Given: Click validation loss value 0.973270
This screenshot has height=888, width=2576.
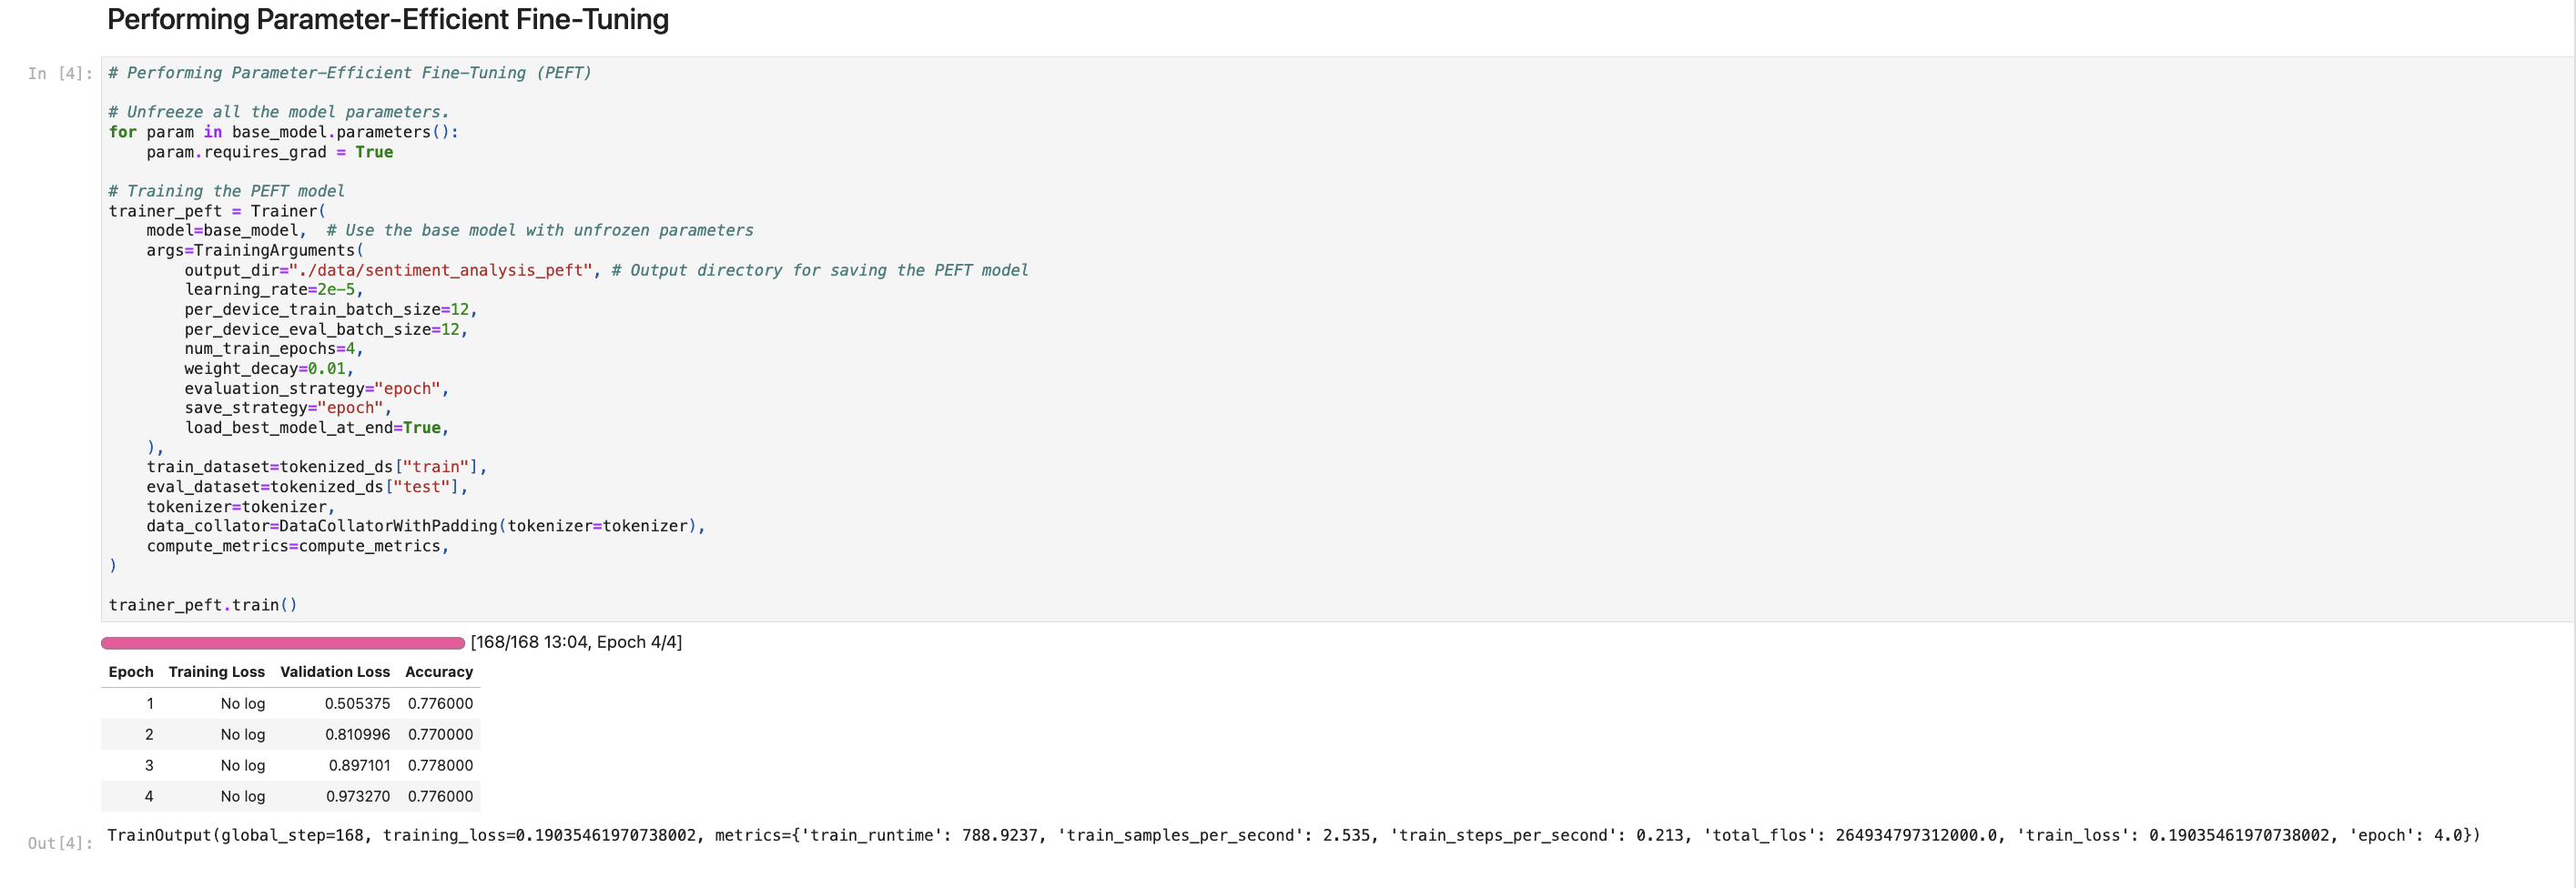Looking at the screenshot, I should pyautogui.click(x=357, y=797).
